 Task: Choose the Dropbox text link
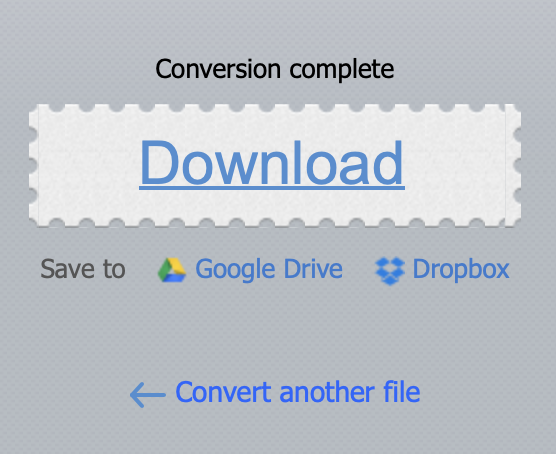(461, 269)
